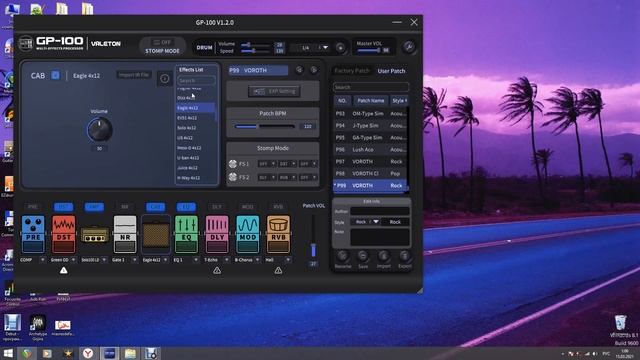Enable the NR module toggle
The image size is (640, 360).
(124, 207)
